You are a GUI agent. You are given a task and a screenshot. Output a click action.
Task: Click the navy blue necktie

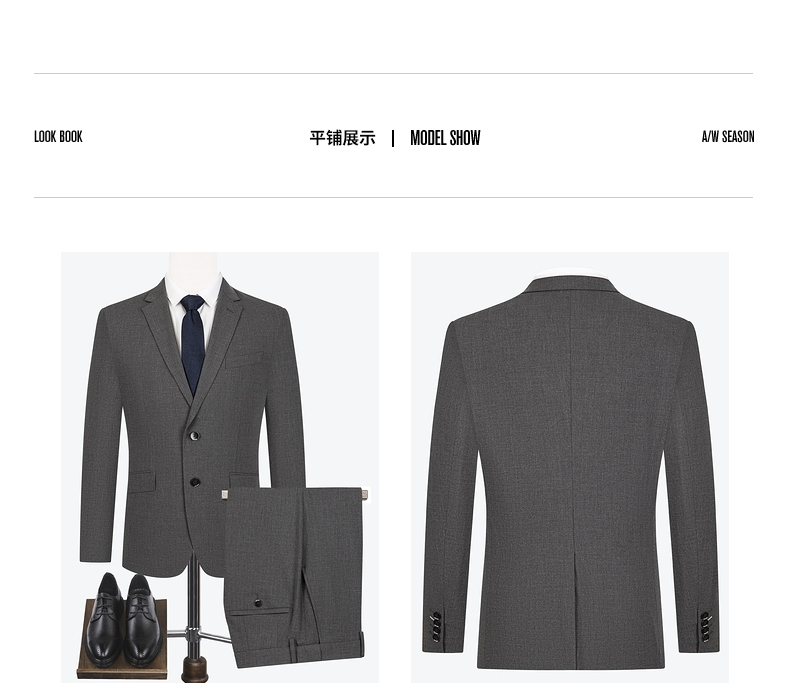pyautogui.click(x=193, y=345)
